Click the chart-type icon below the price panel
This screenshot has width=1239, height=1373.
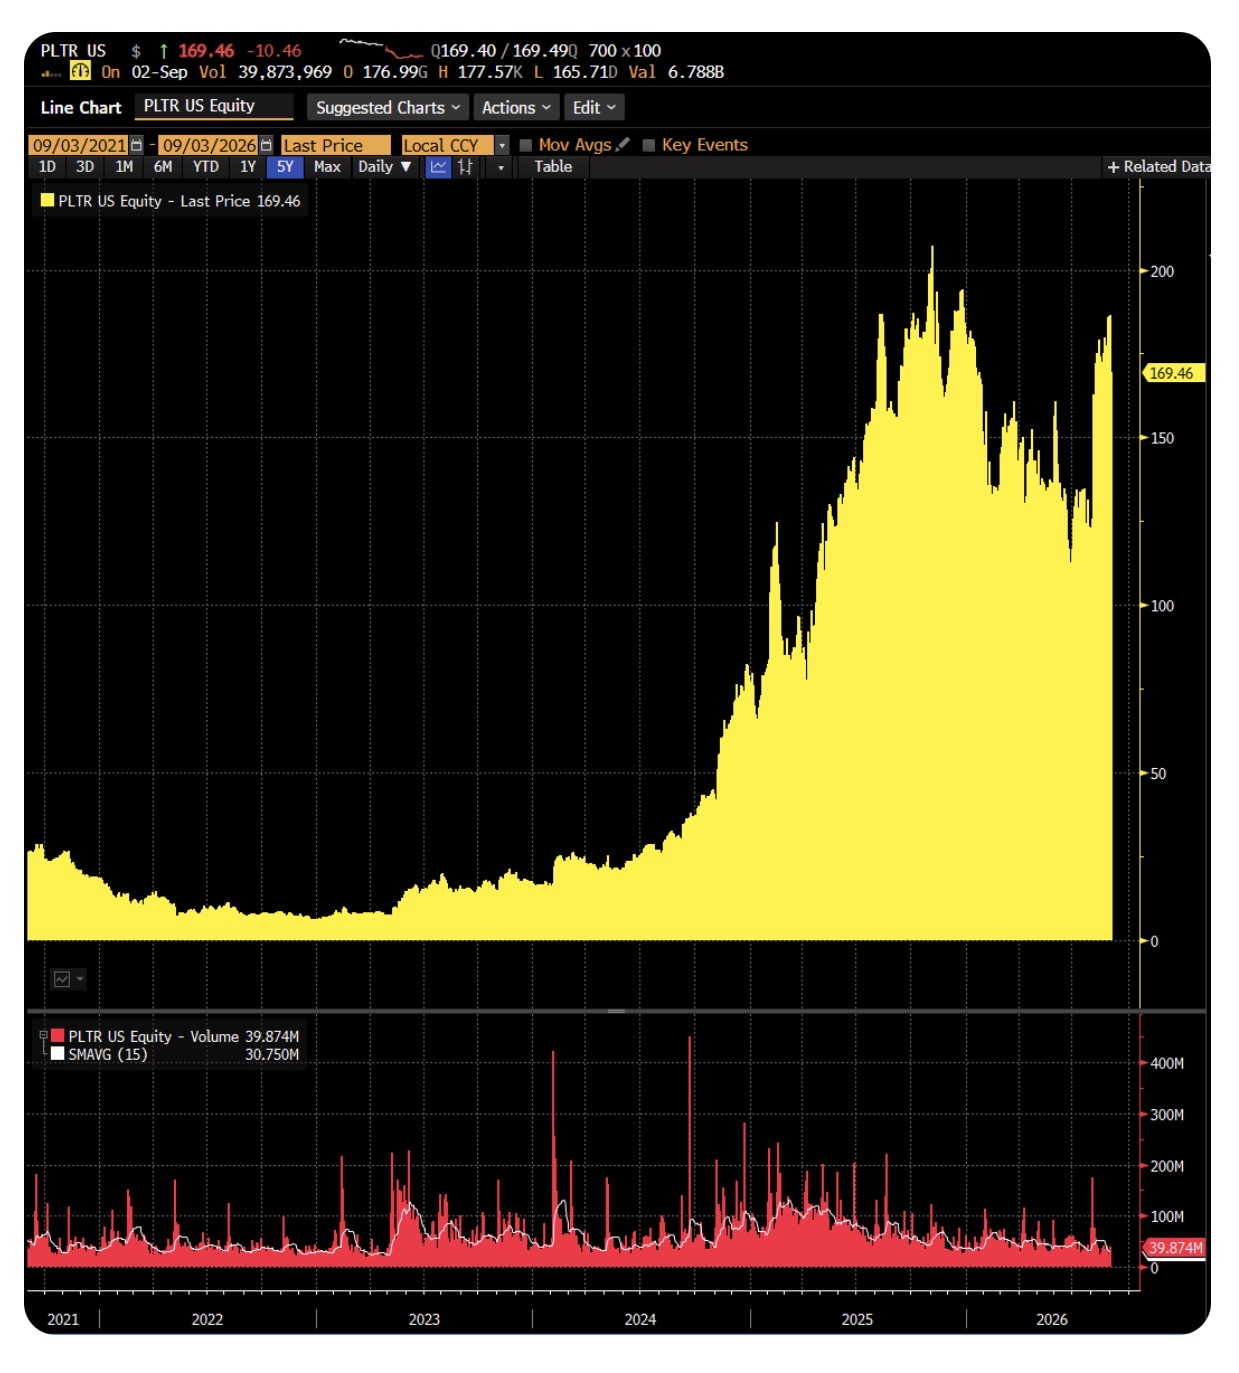coord(62,979)
